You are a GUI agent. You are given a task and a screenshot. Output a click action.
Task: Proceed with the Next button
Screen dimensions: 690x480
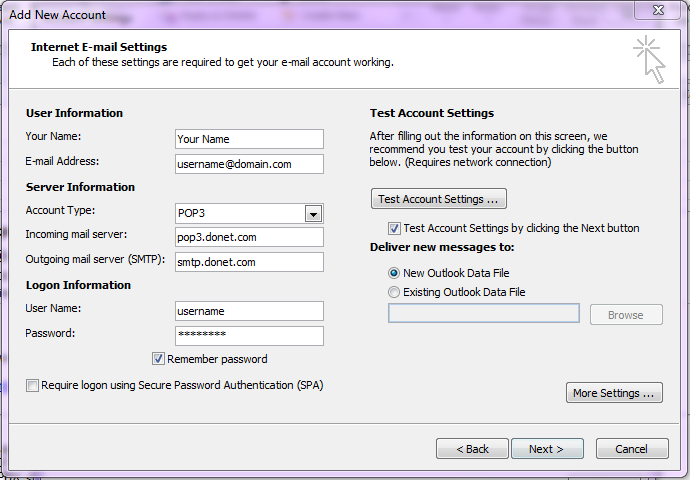coord(547,449)
